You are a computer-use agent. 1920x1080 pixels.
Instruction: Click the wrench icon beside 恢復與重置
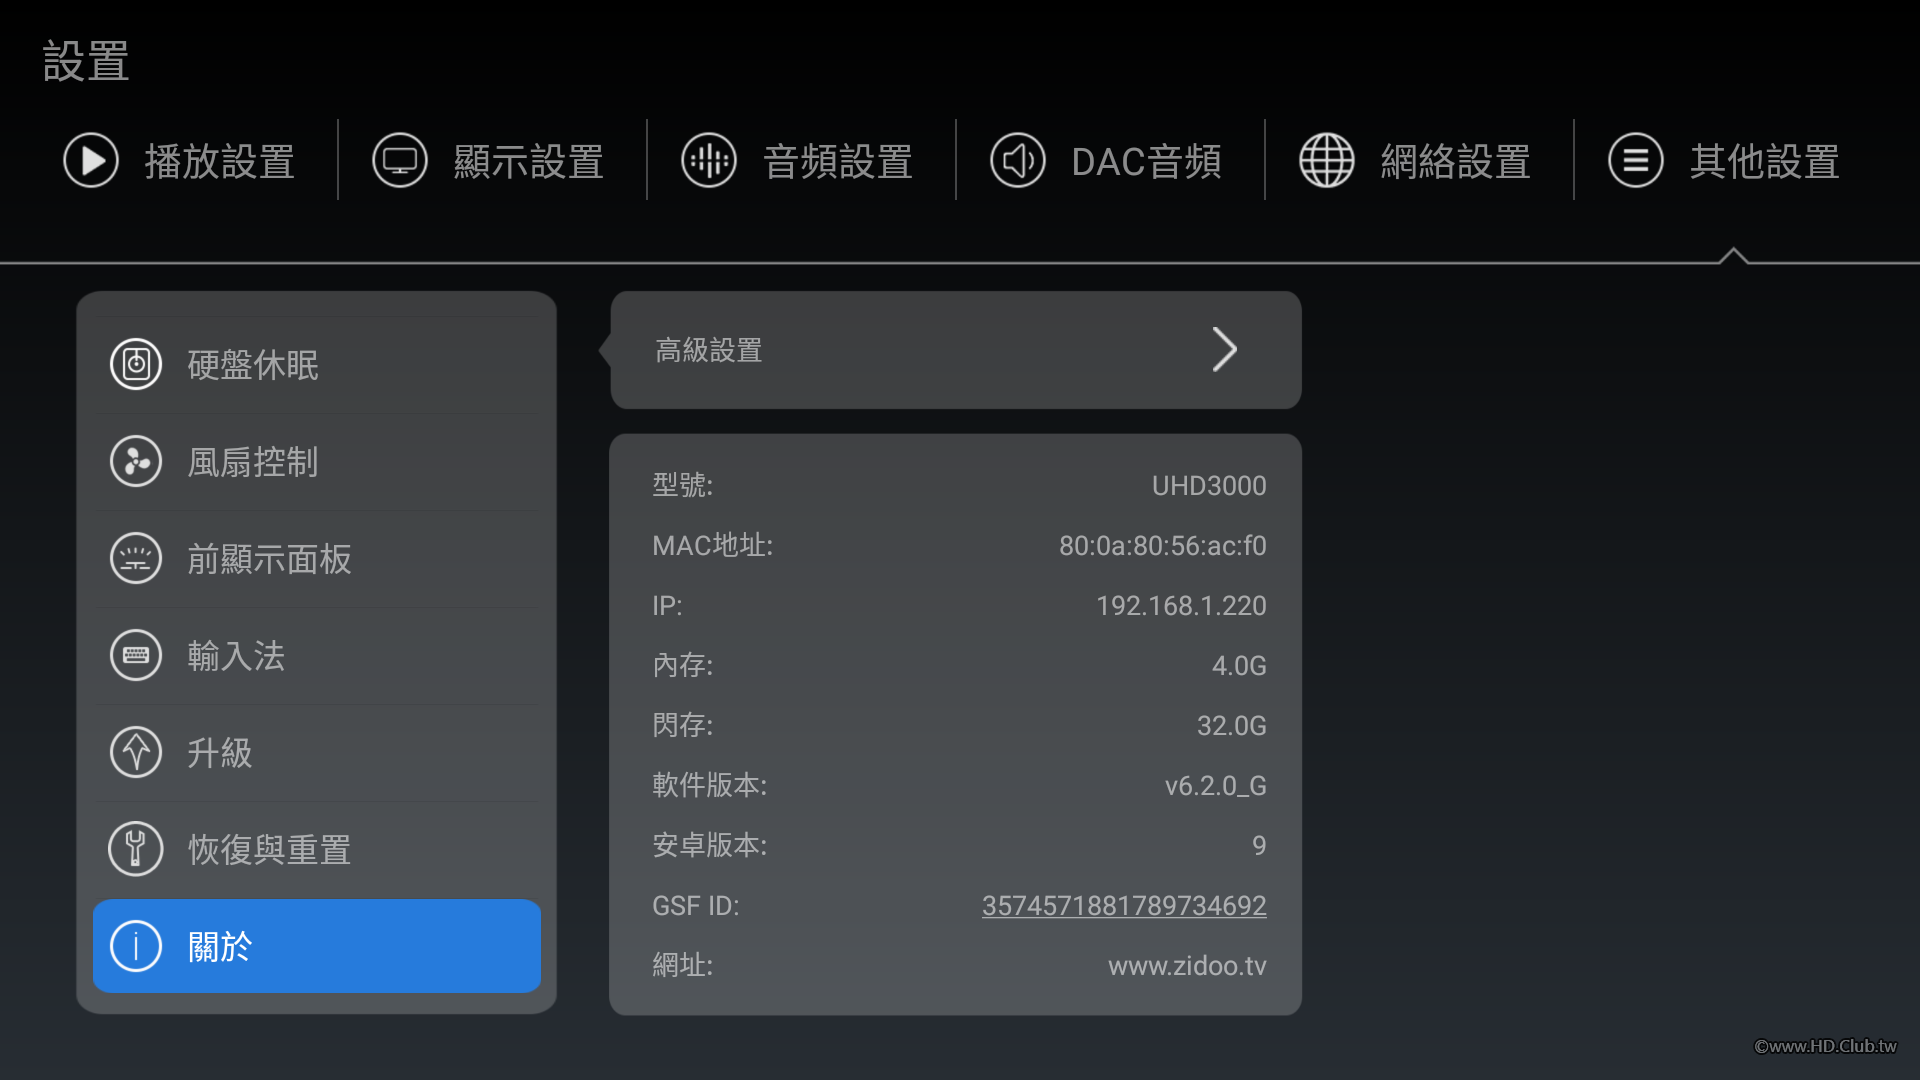pos(136,850)
